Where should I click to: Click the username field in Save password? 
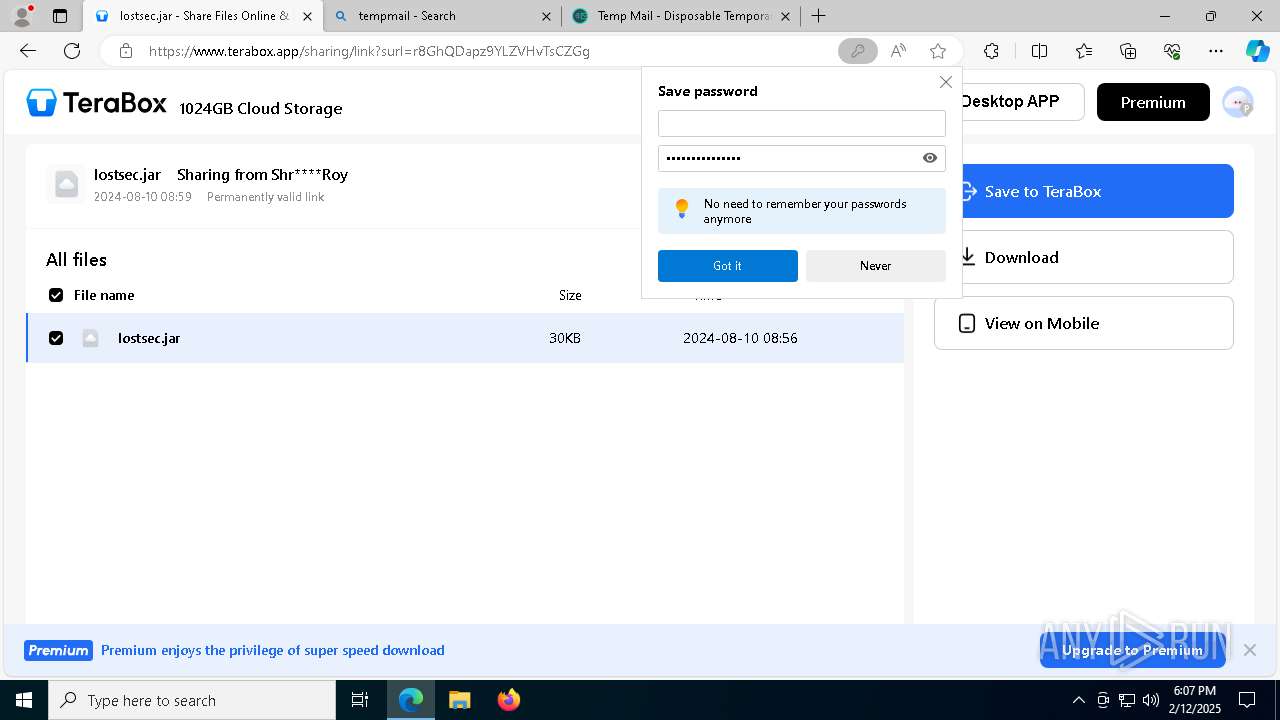pyautogui.click(x=801, y=123)
